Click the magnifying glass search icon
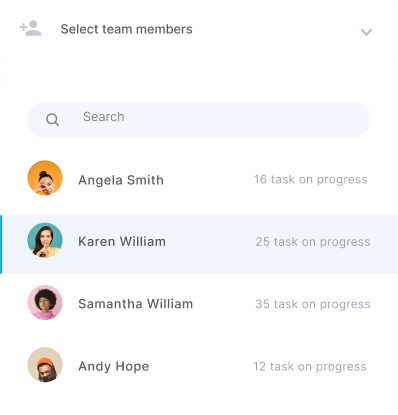398x415 pixels. (x=52, y=120)
